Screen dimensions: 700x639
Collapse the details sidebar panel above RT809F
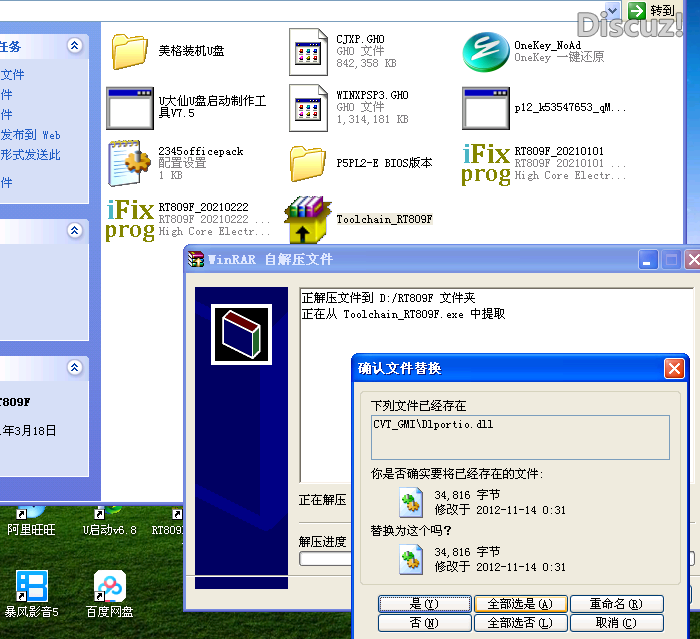pyautogui.click(x=75, y=367)
